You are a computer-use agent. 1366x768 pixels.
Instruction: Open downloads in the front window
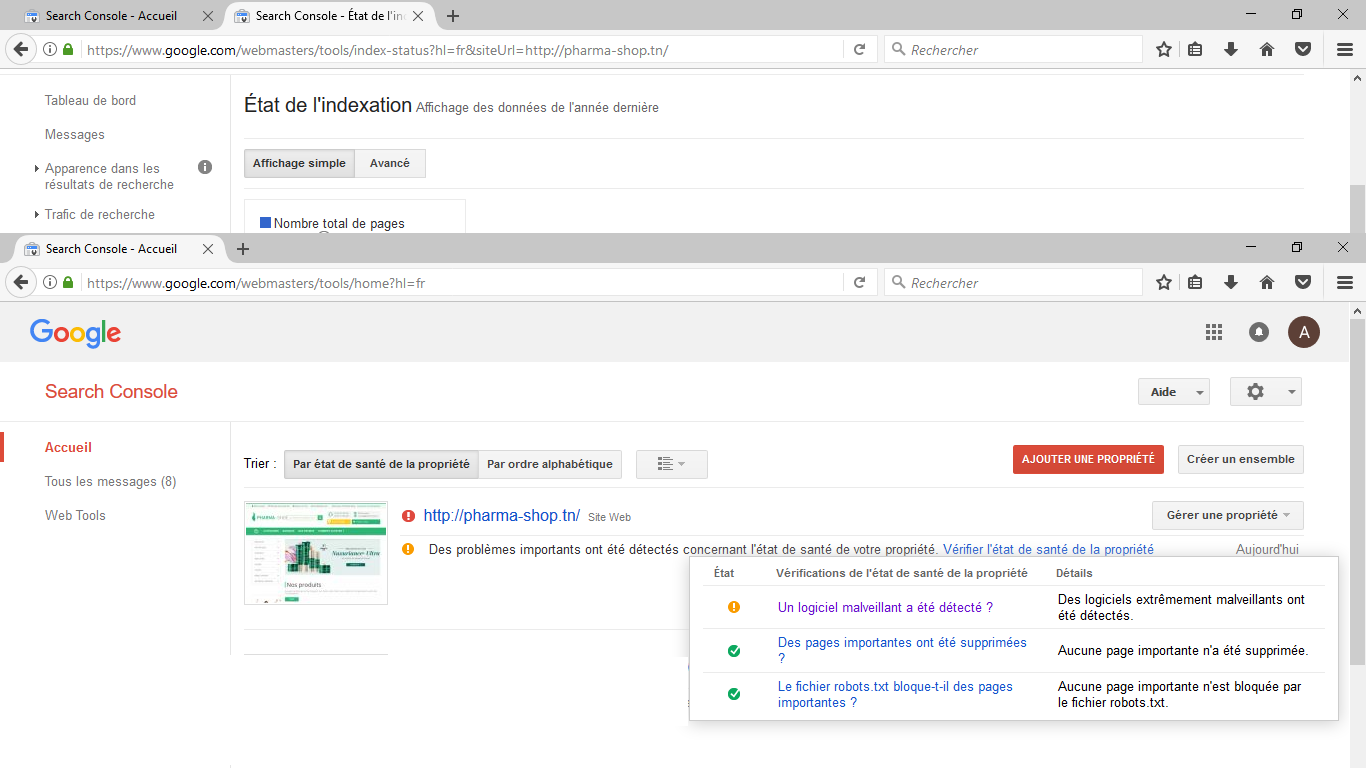tap(1231, 283)
